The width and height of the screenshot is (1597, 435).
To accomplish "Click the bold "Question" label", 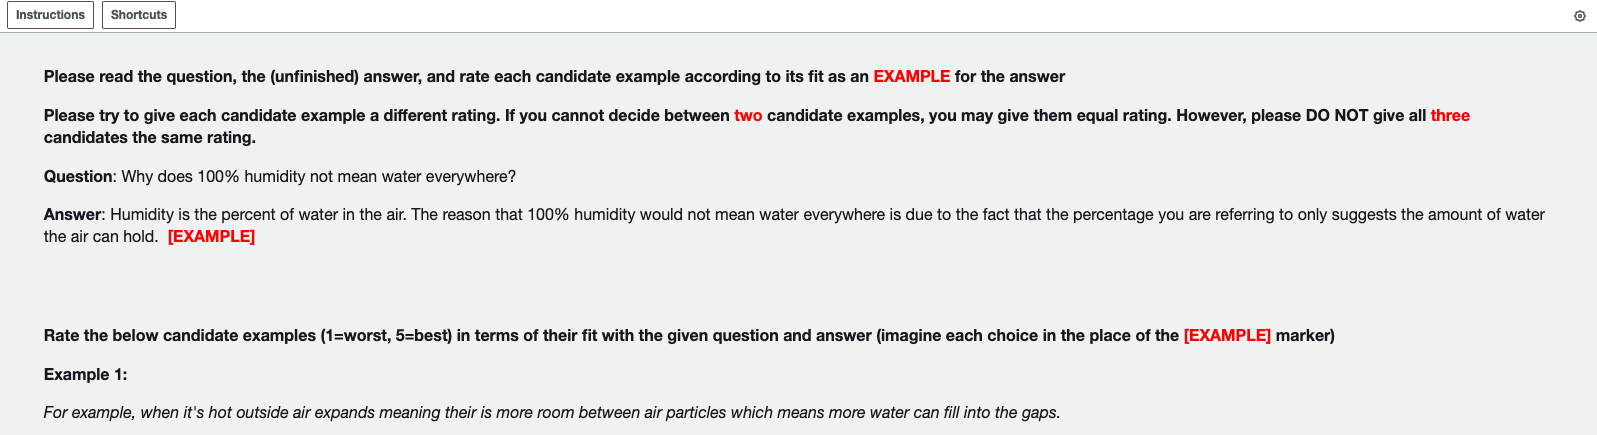I will coord(78,177).
